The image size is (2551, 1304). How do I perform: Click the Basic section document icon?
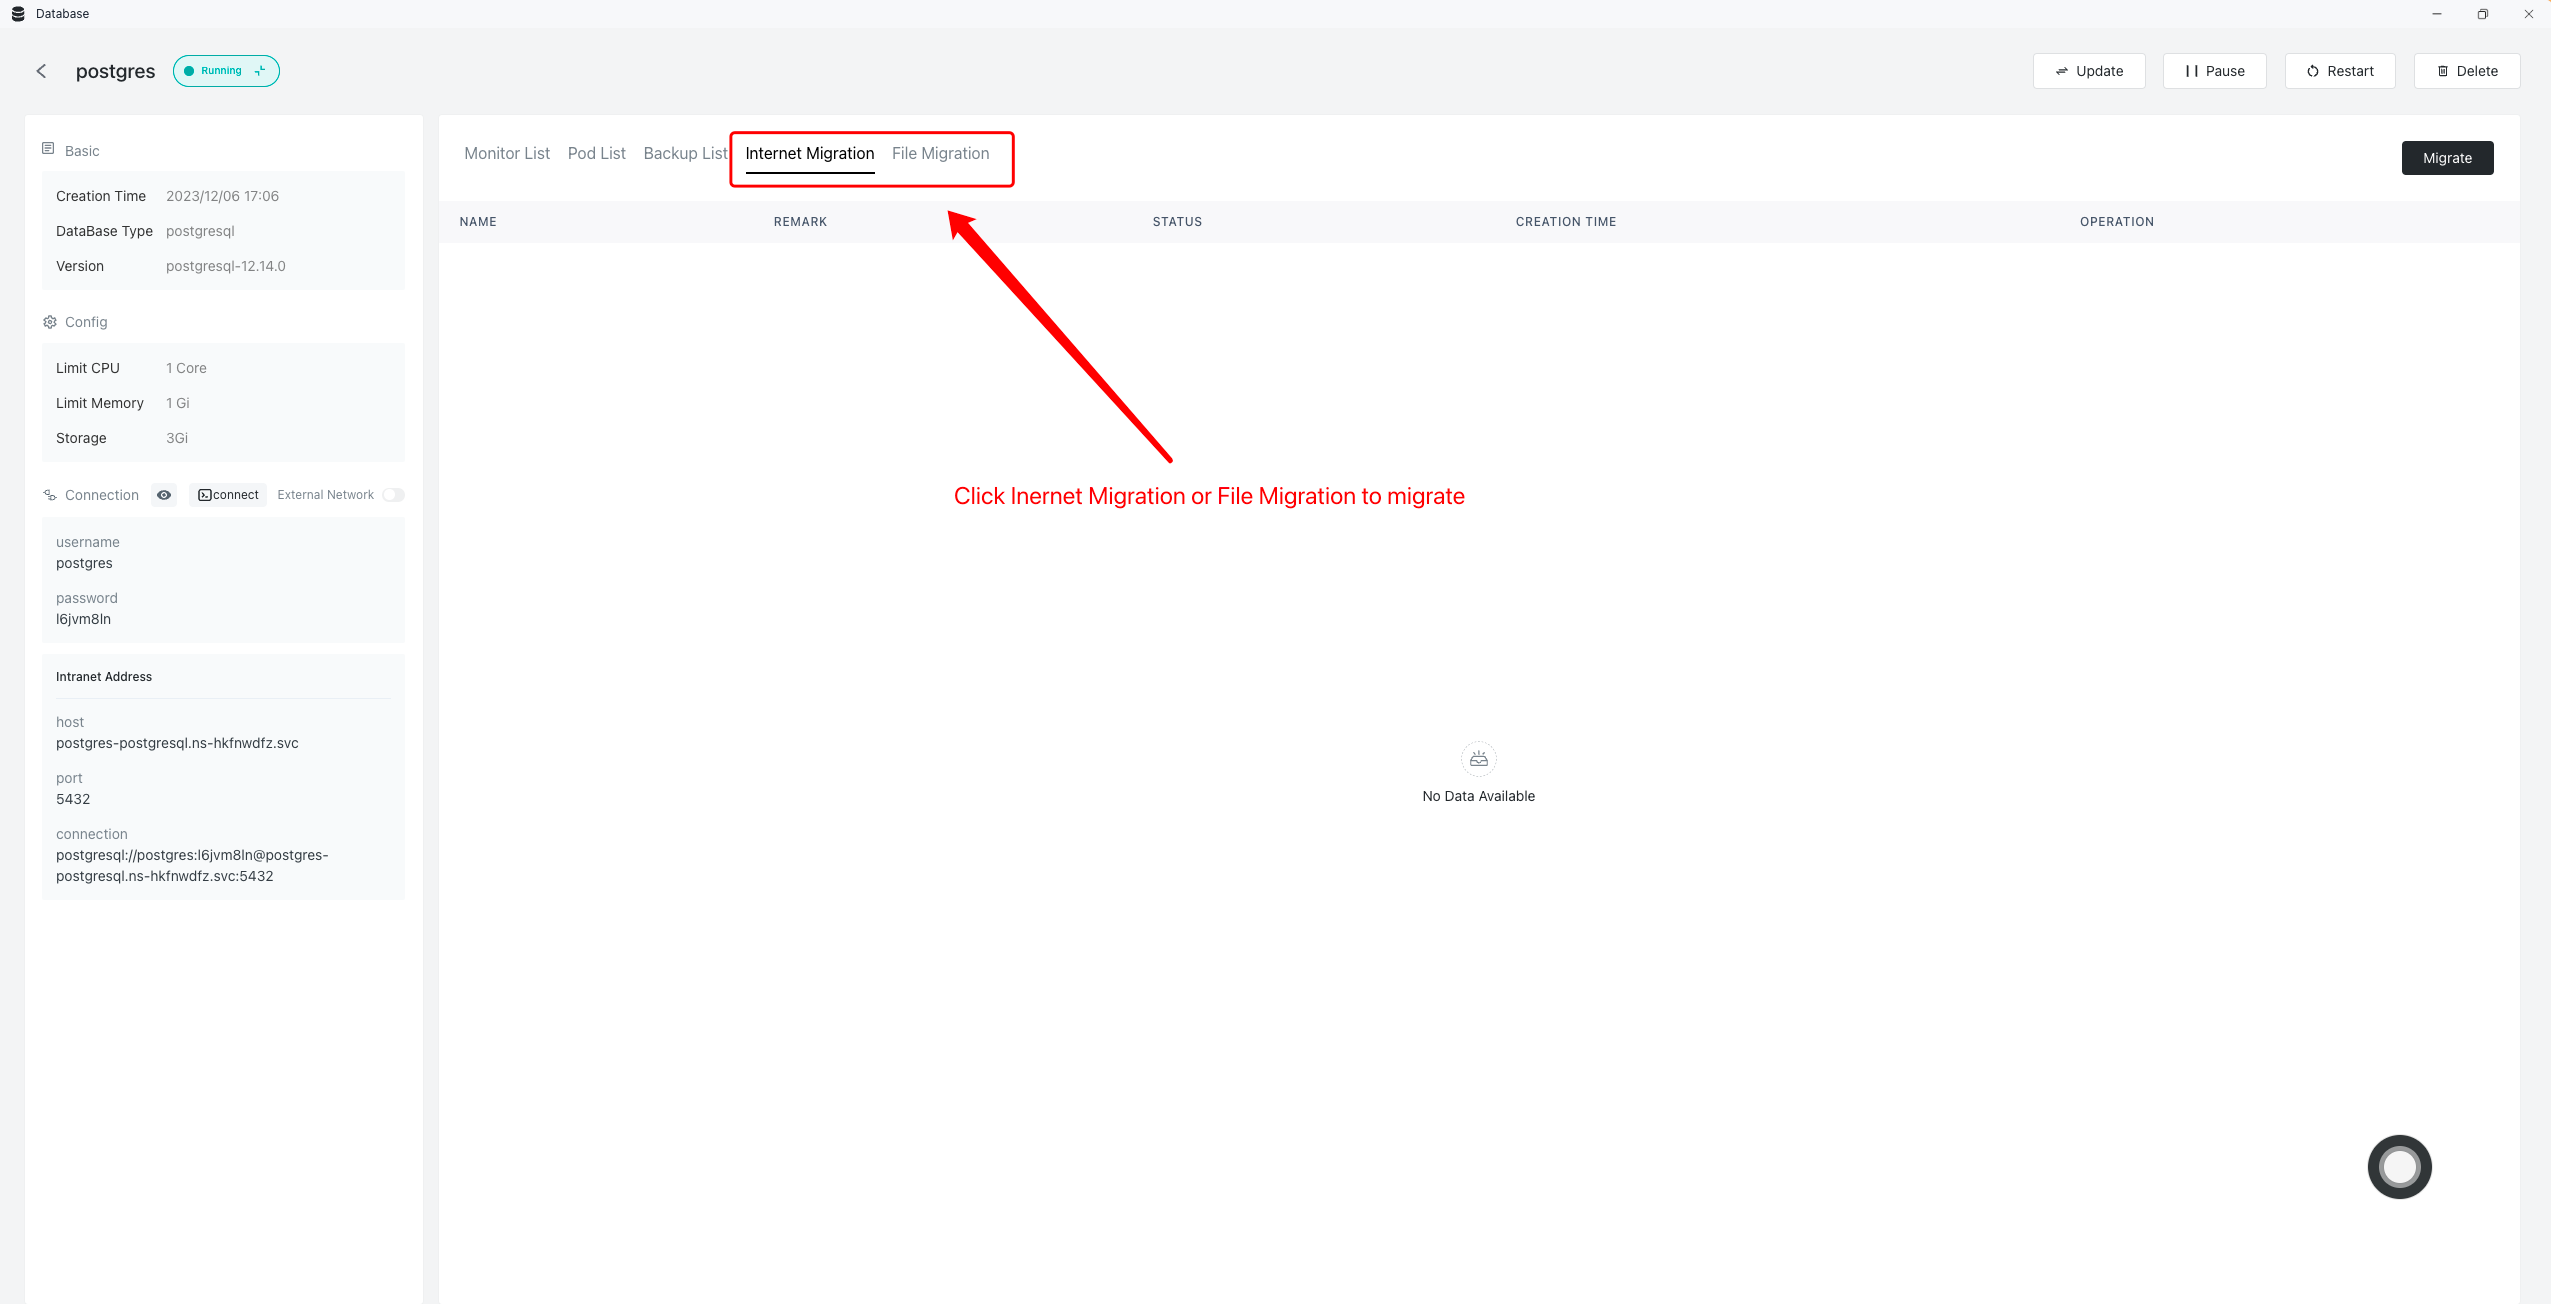click(48, 149)
